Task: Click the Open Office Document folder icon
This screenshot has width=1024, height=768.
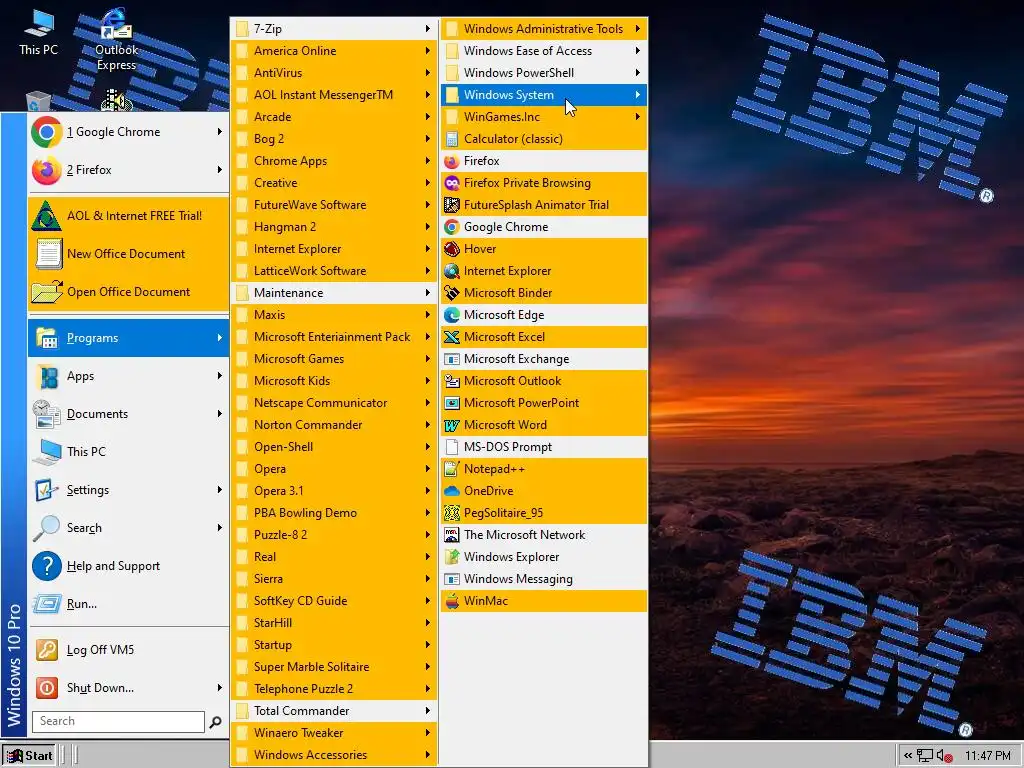Action: click(47, 292)
